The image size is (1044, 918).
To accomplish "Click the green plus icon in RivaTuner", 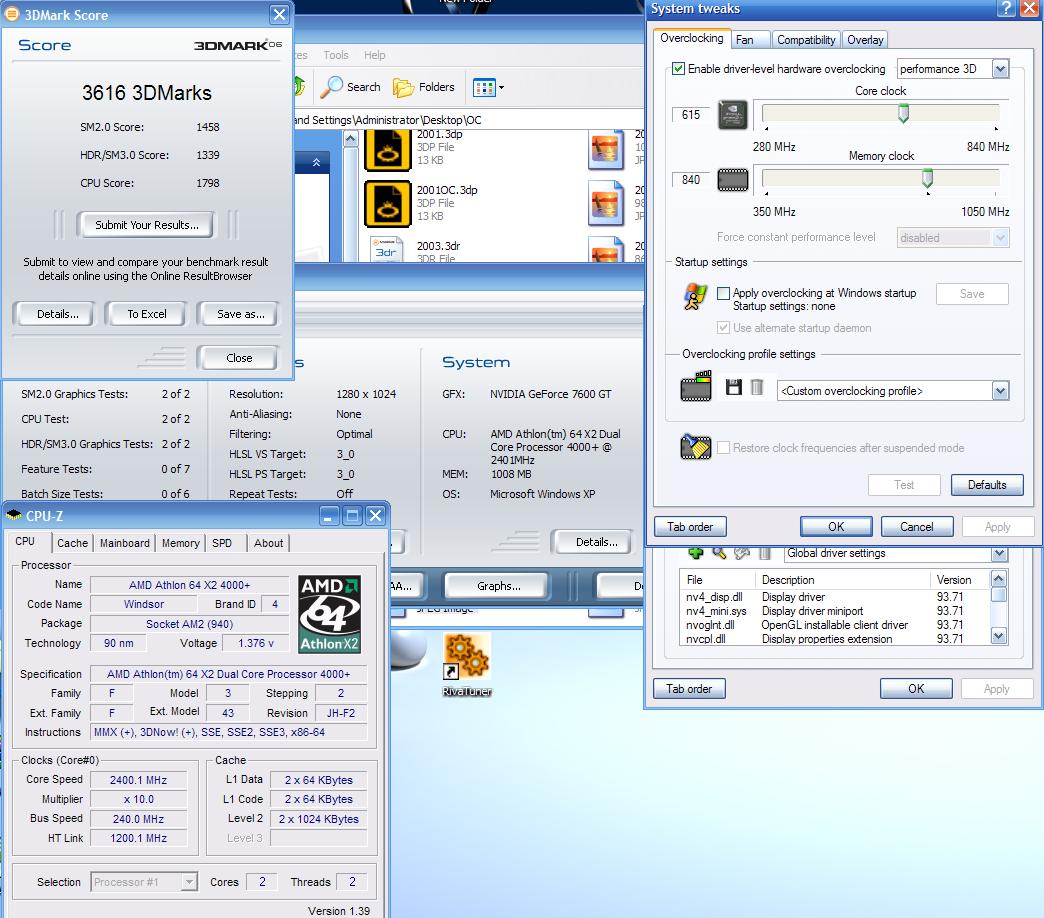I will tap(696, 553).
